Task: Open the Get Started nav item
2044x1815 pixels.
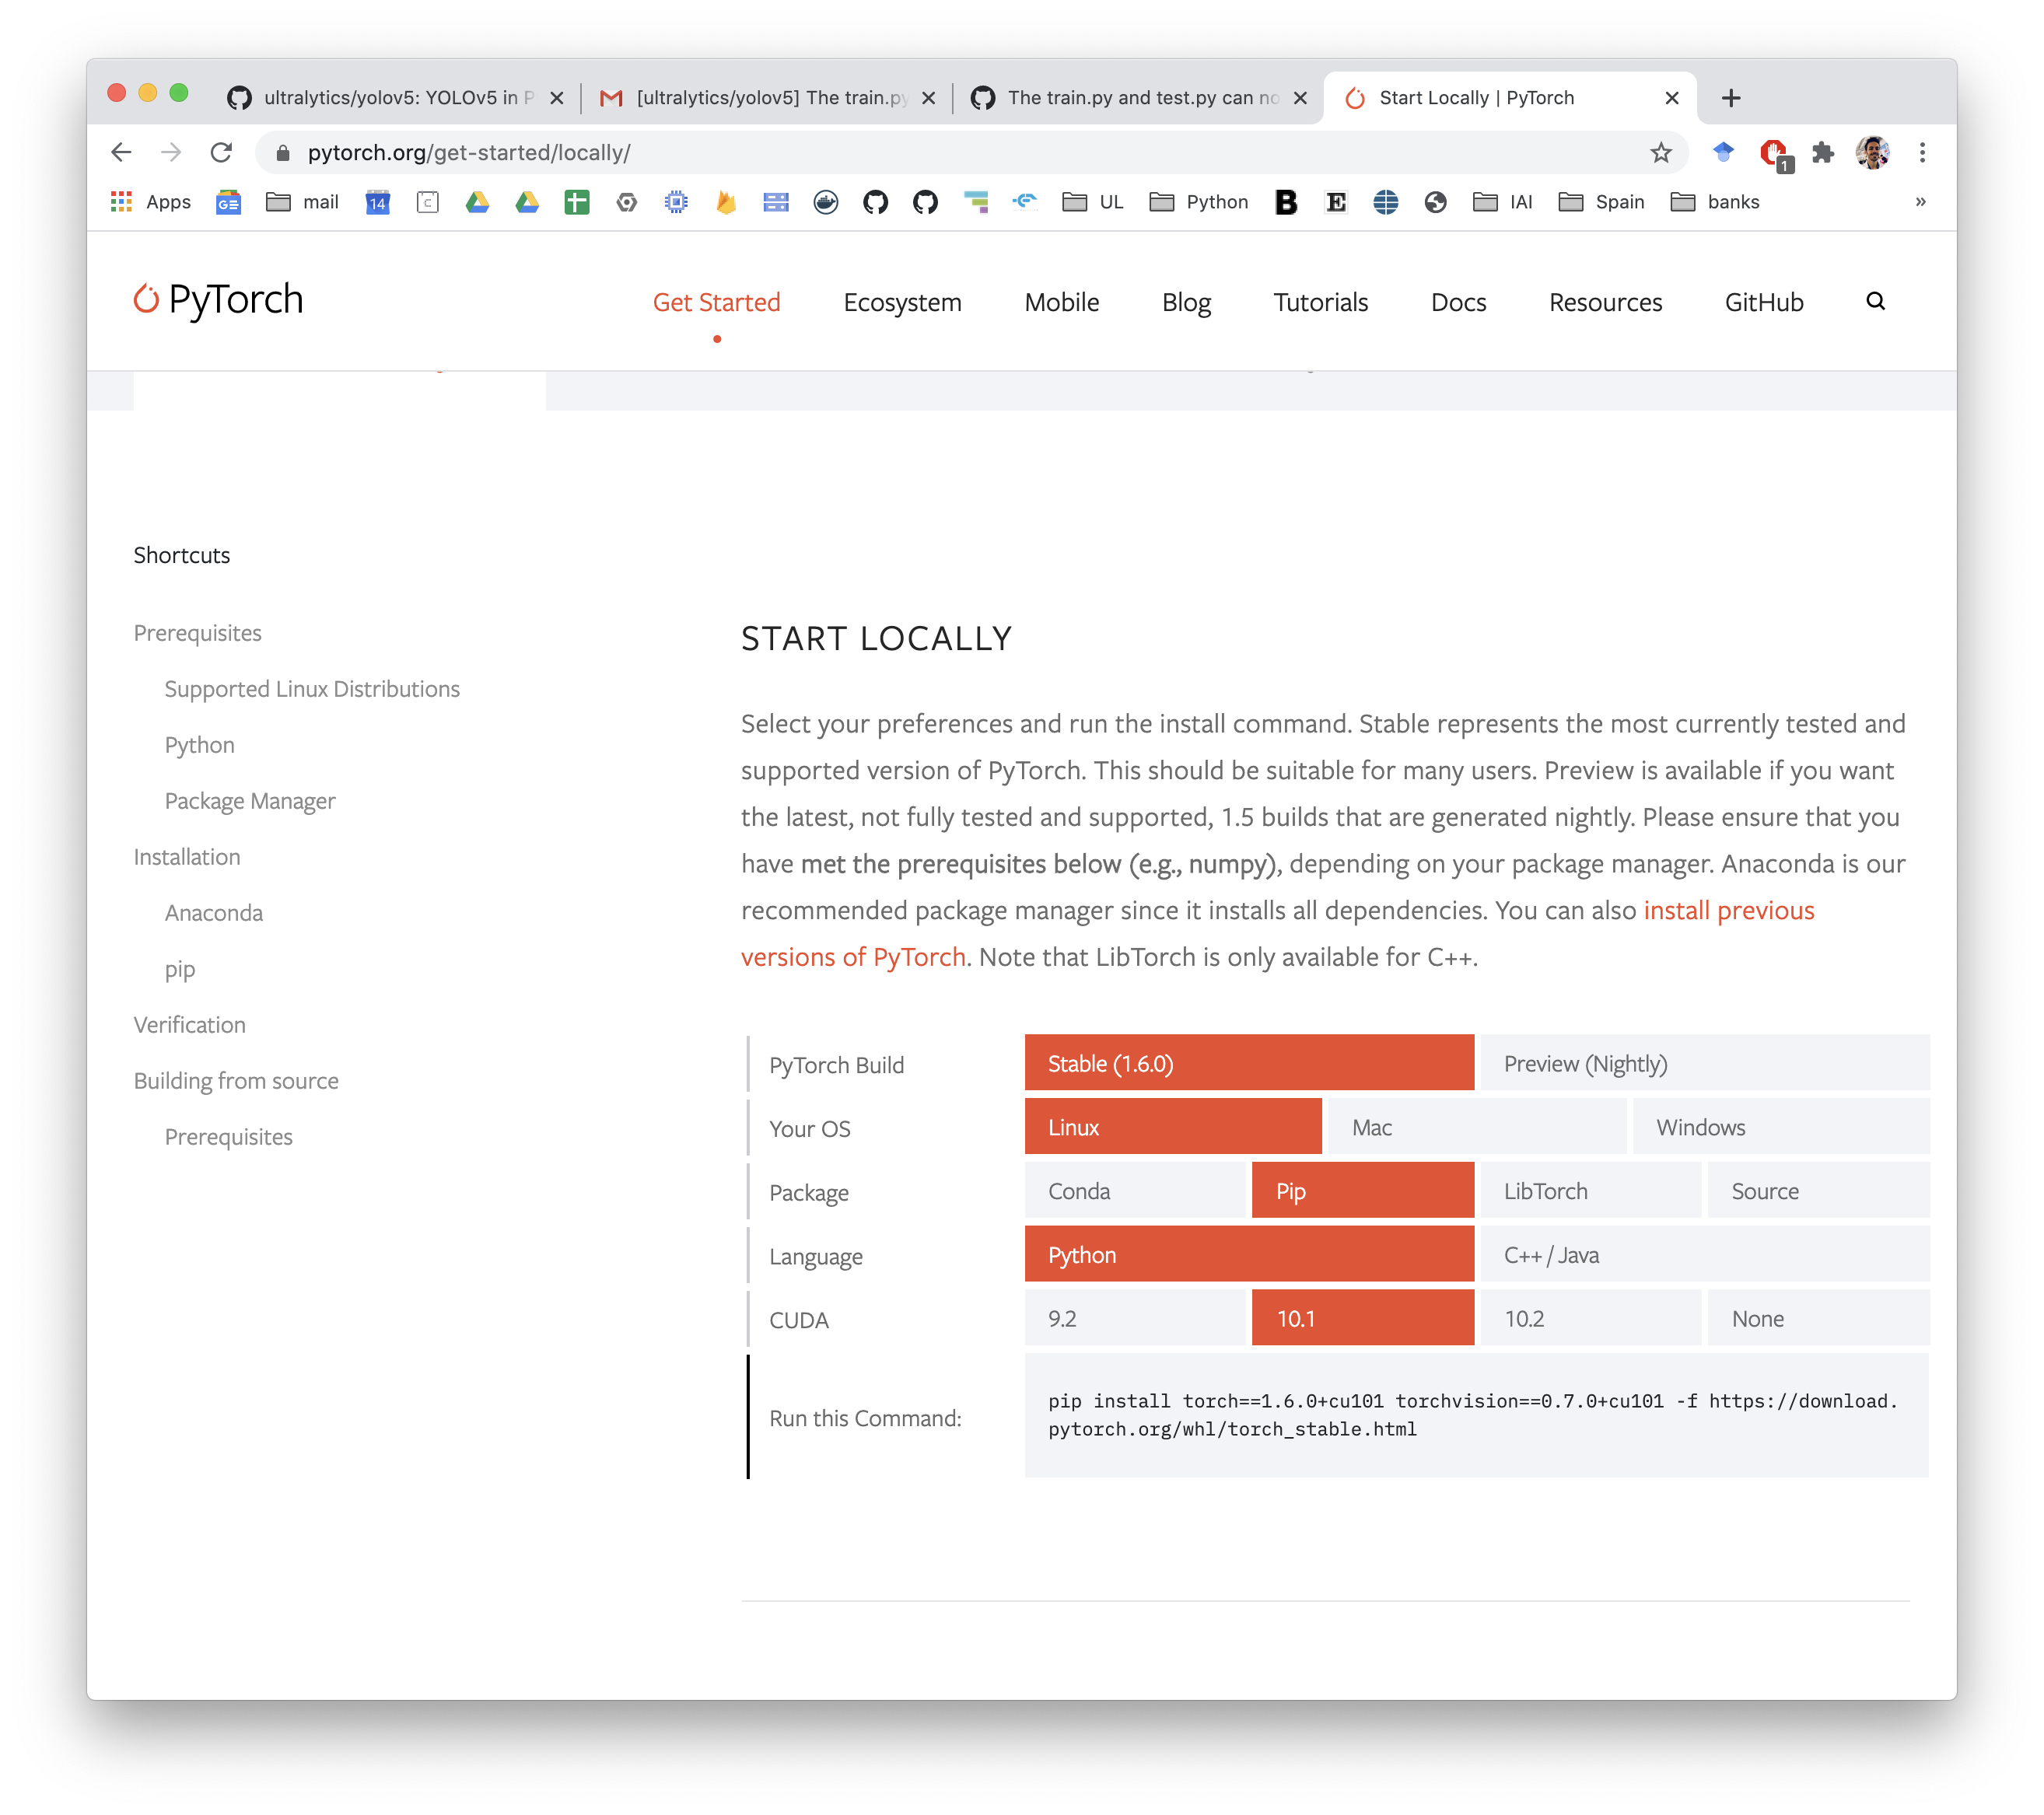Action: pyautogui.click(x=716, y=302)
